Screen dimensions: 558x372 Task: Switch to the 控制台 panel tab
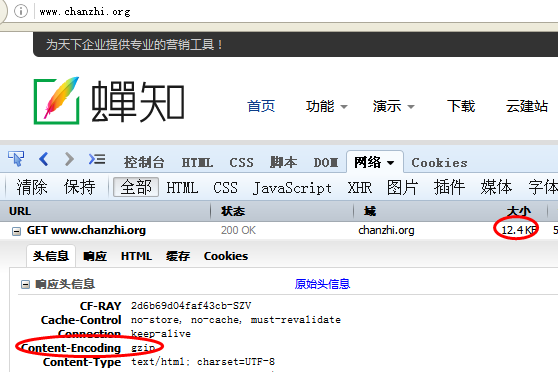coord(144,162)
